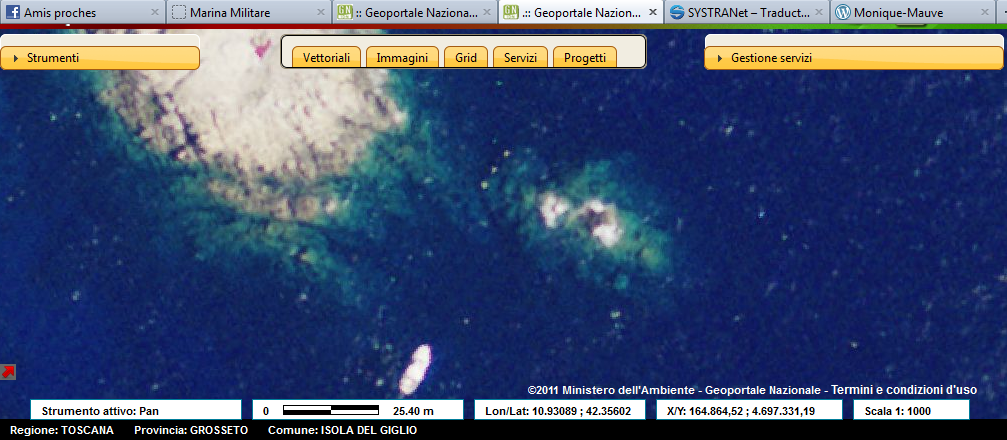1007x440 pixels.
Task: Close the SYSTRANet browser tab
Action: coord(818,12)
